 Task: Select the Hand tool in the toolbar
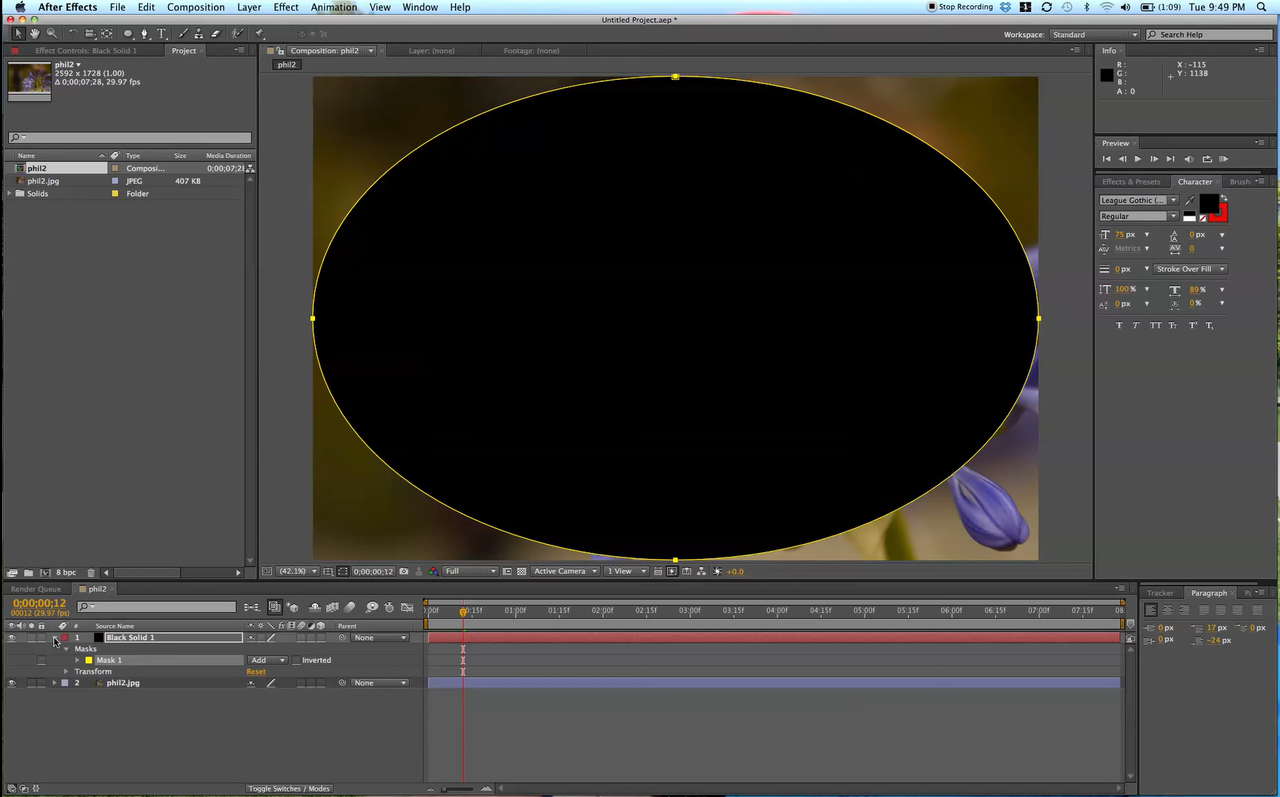[35, 32]
